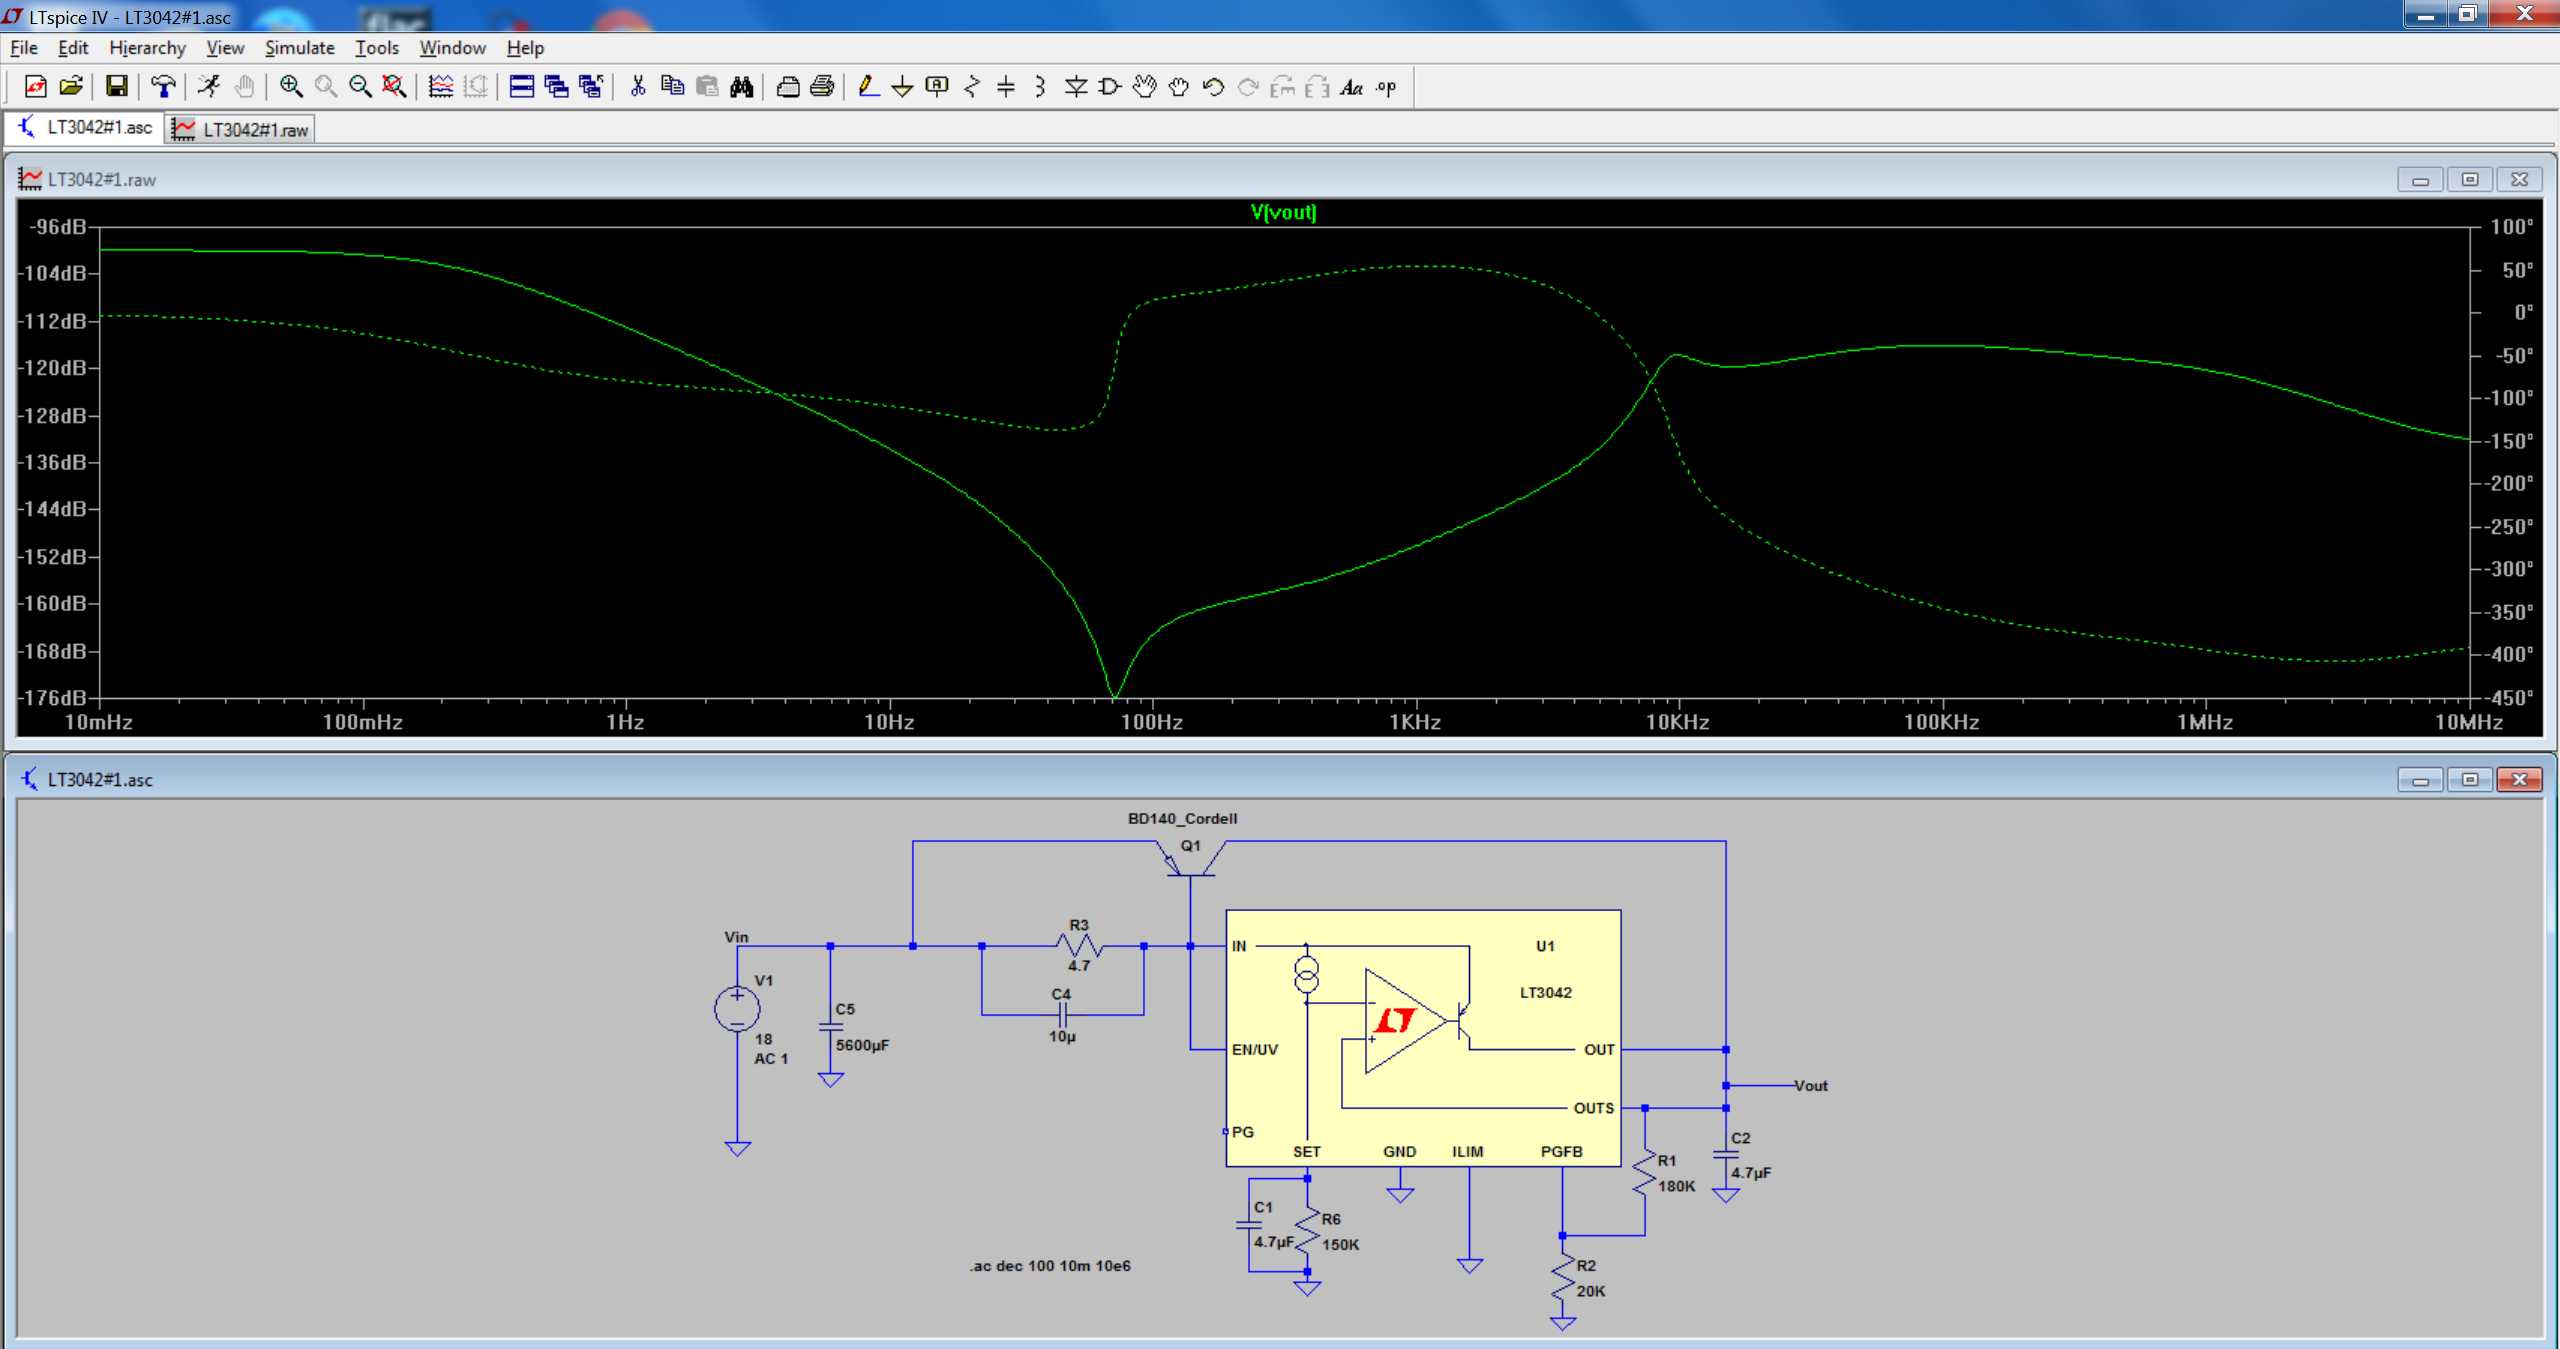Select the Capacitor tool

pos(1006,87)
